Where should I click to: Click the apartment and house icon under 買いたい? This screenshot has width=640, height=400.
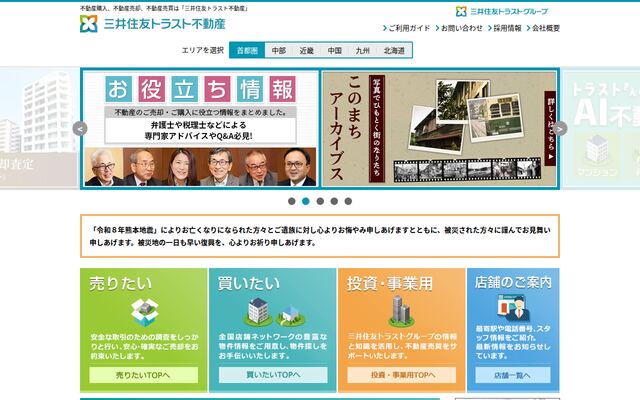tap(274, 312)
